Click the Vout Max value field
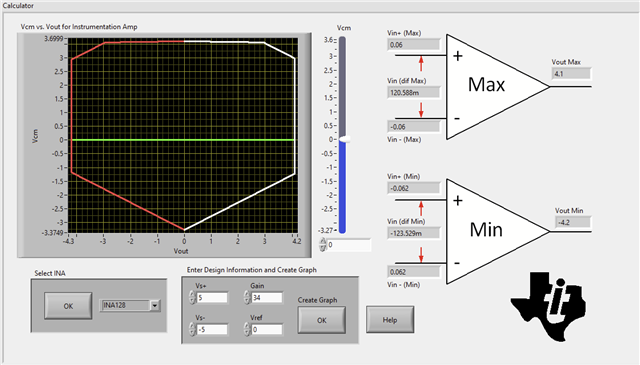Viewport: 640px width, 365px height. point(571,74)
